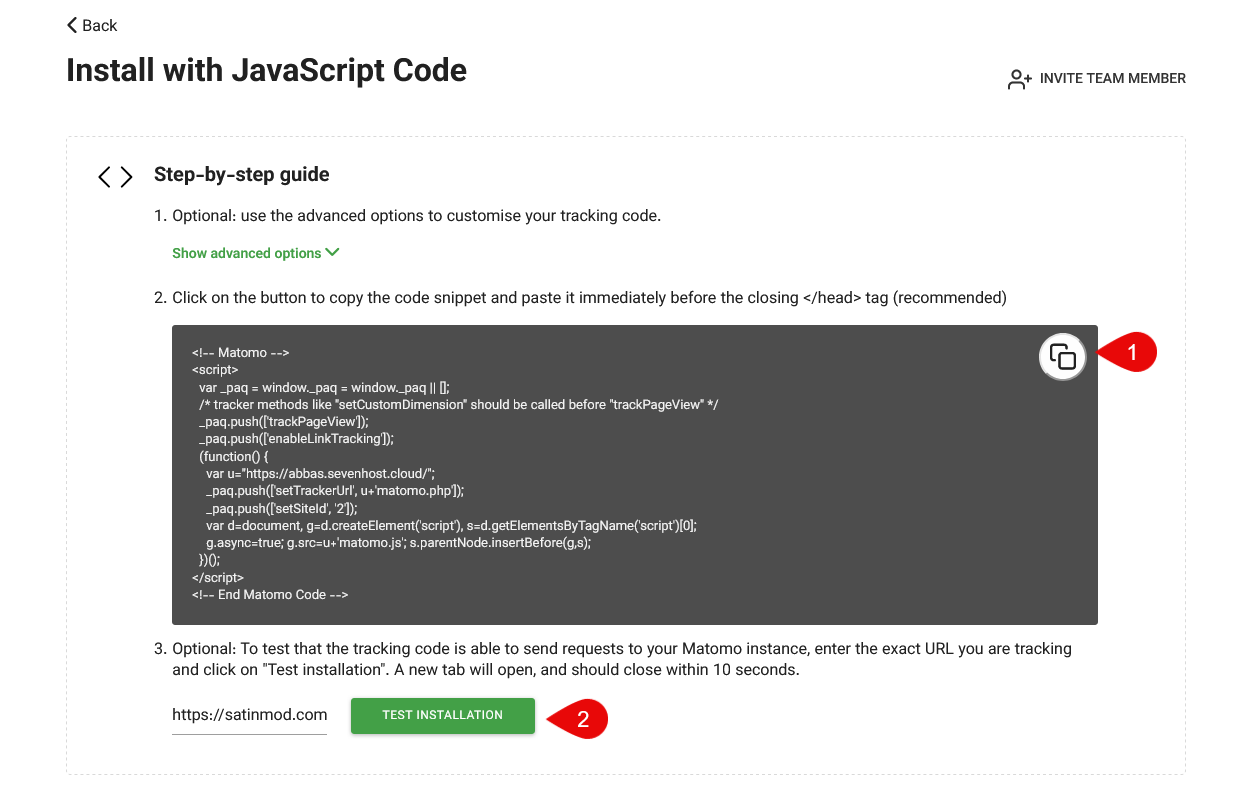Click the 'Install with JavaScript Code' heading
Image resolution: width=1244 pixels, height=785 pixels.
266,70
